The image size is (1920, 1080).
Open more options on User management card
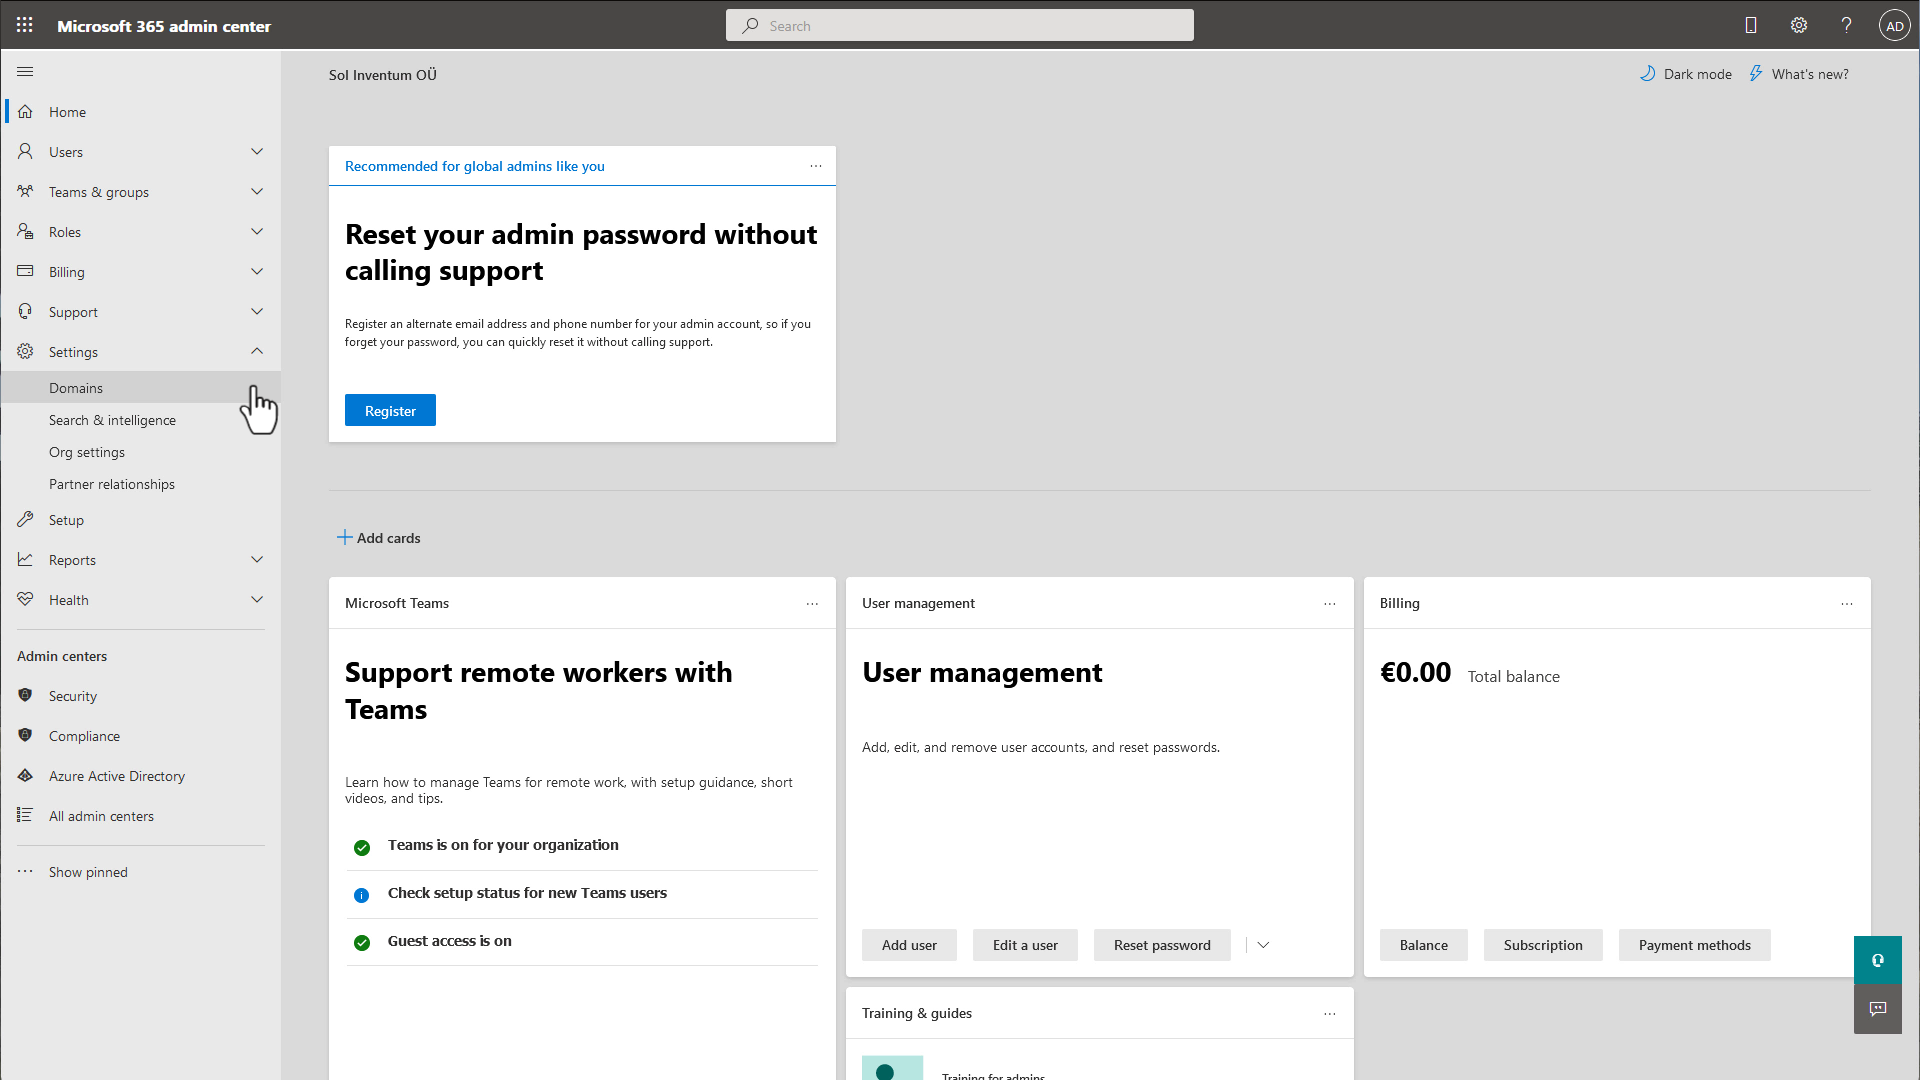(x=1330, y=604)
